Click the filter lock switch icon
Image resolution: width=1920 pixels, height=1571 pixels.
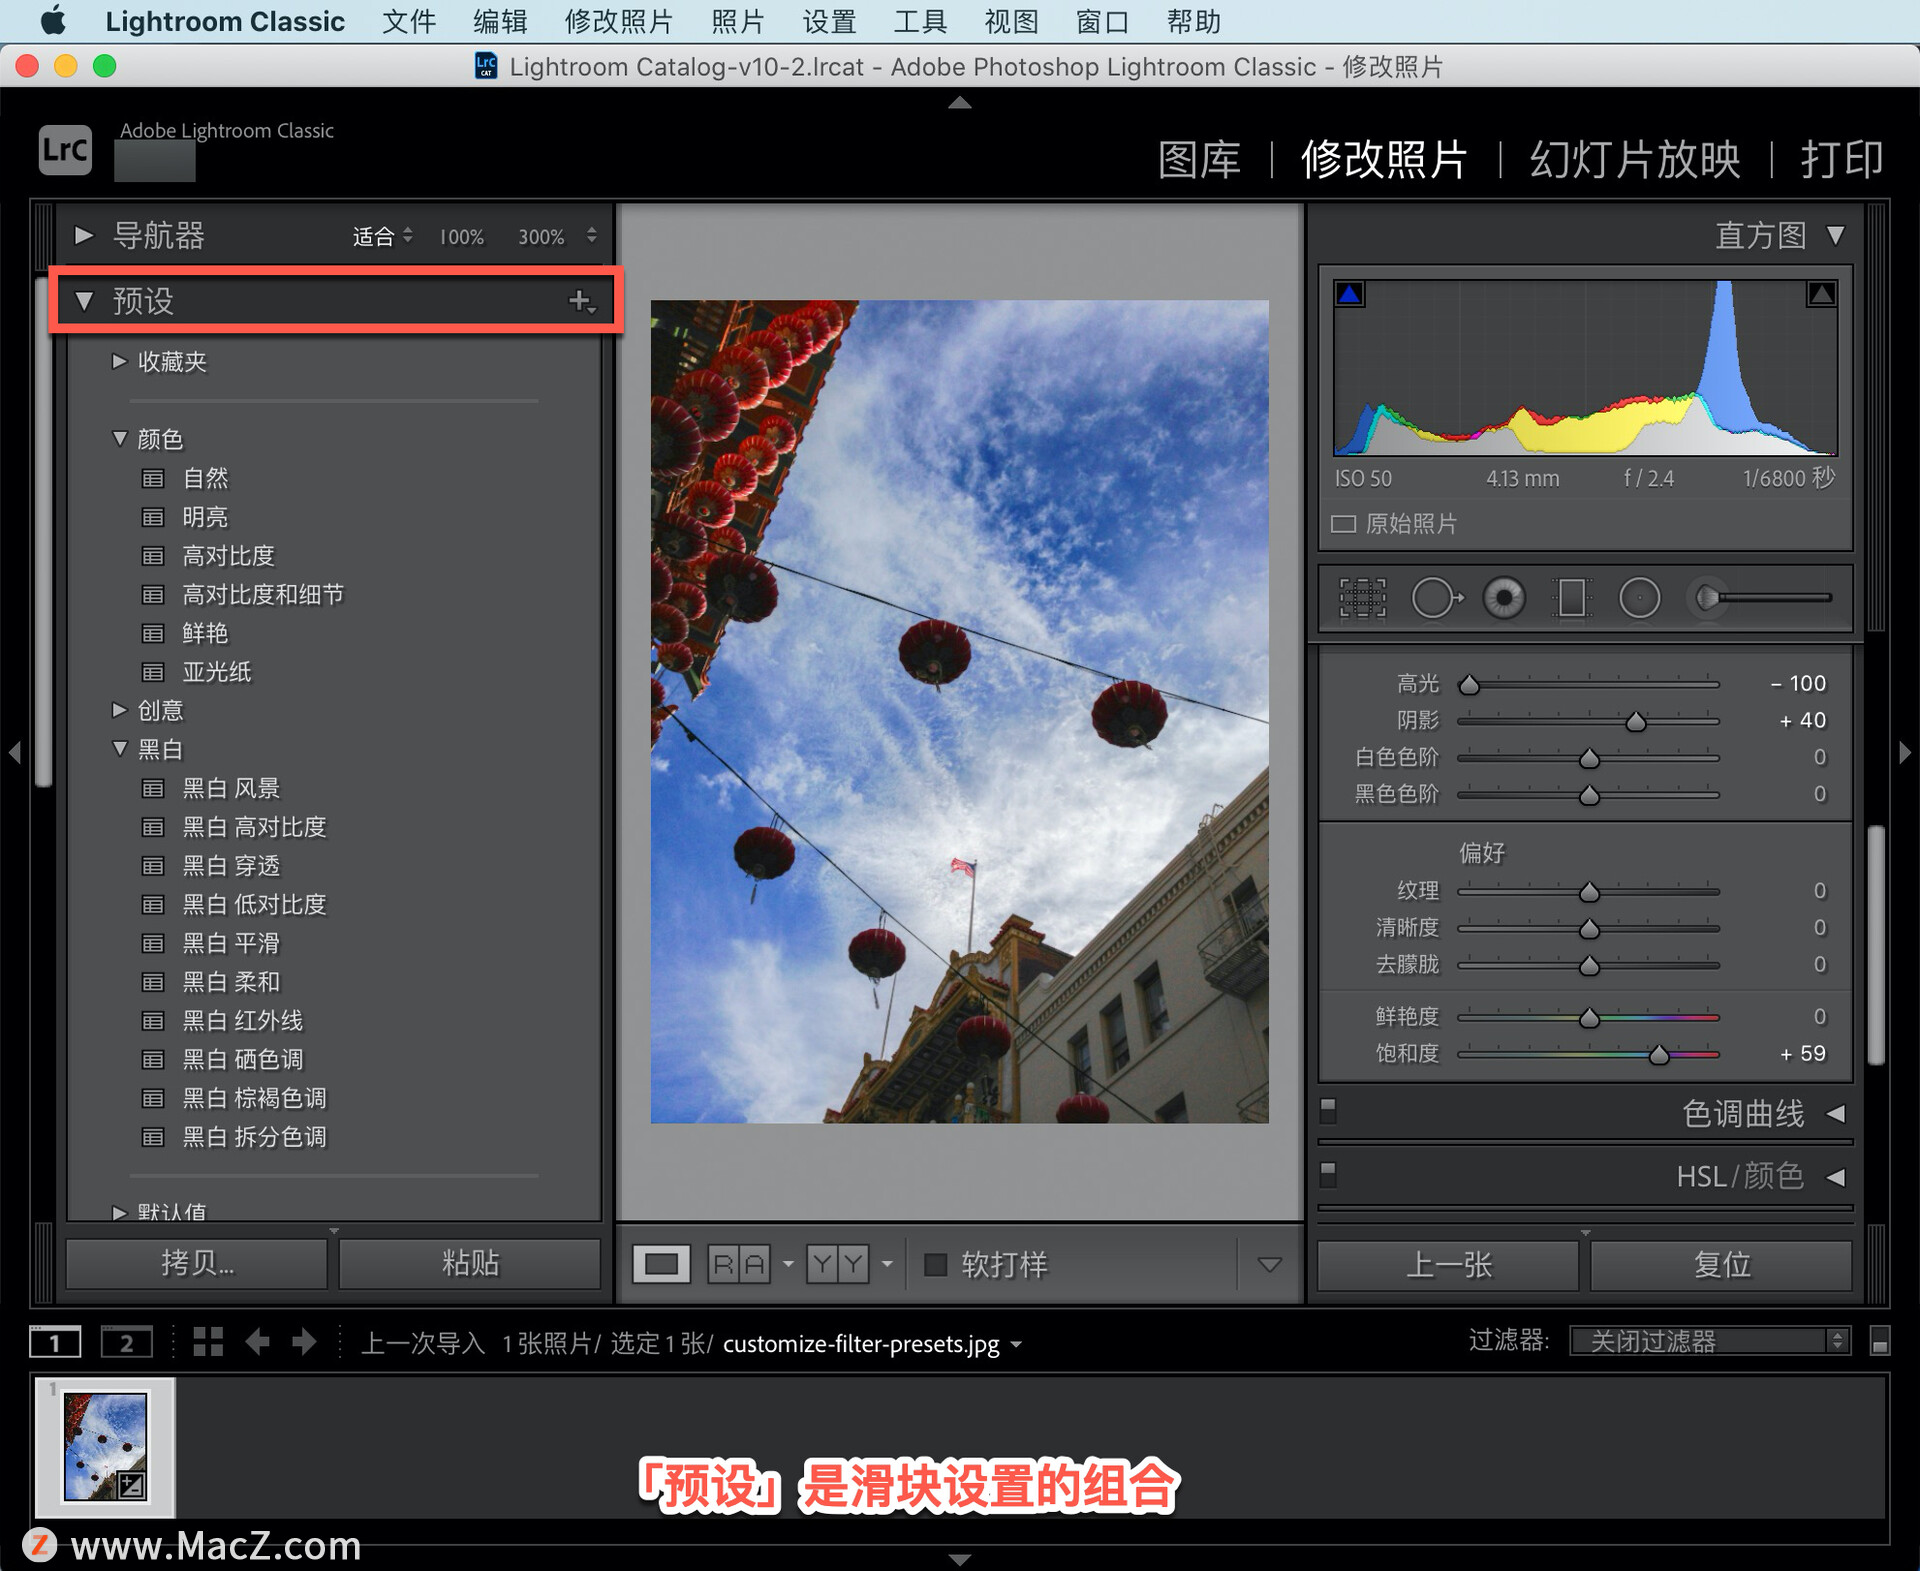tap(1879, 1341)
